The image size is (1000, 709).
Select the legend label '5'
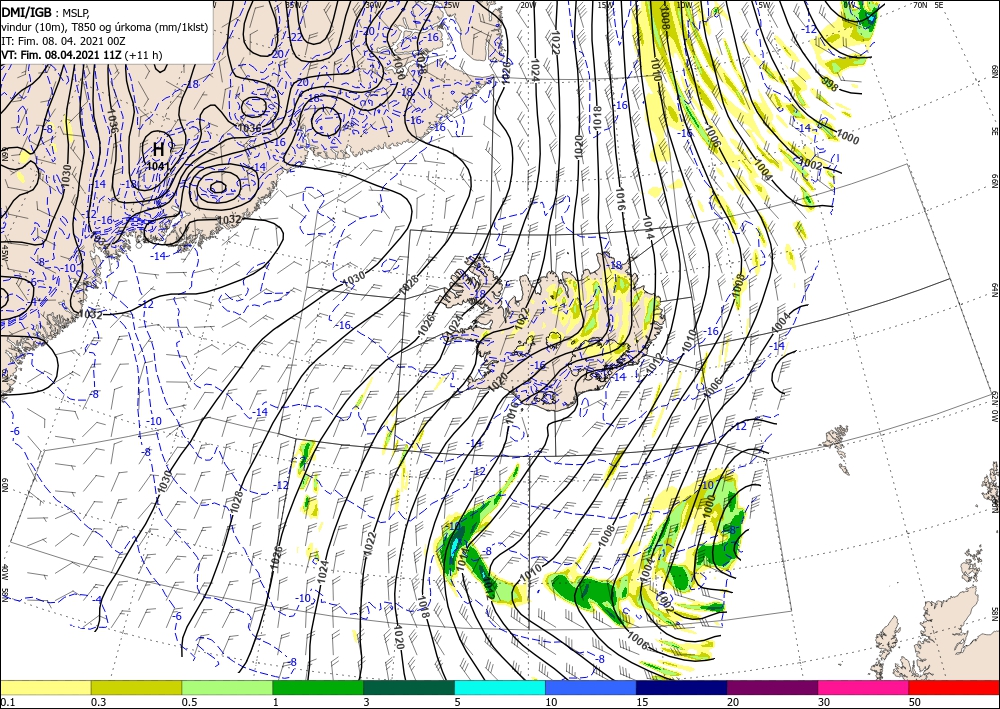457,702
